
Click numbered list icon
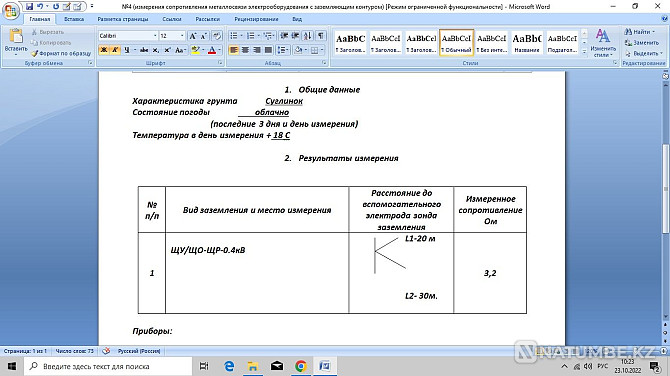click(250, 36)
